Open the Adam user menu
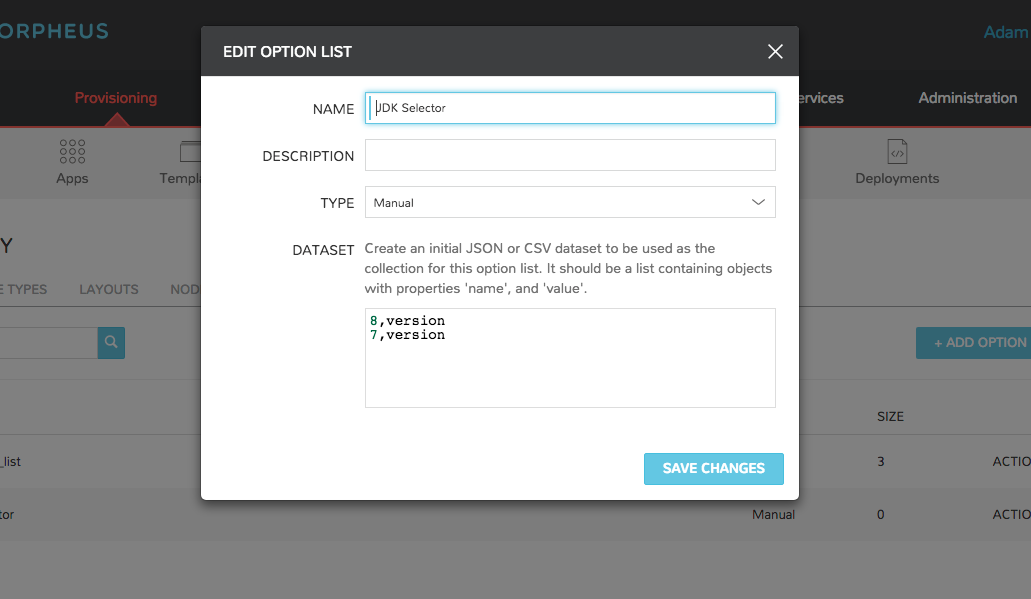 [1006, 32]
